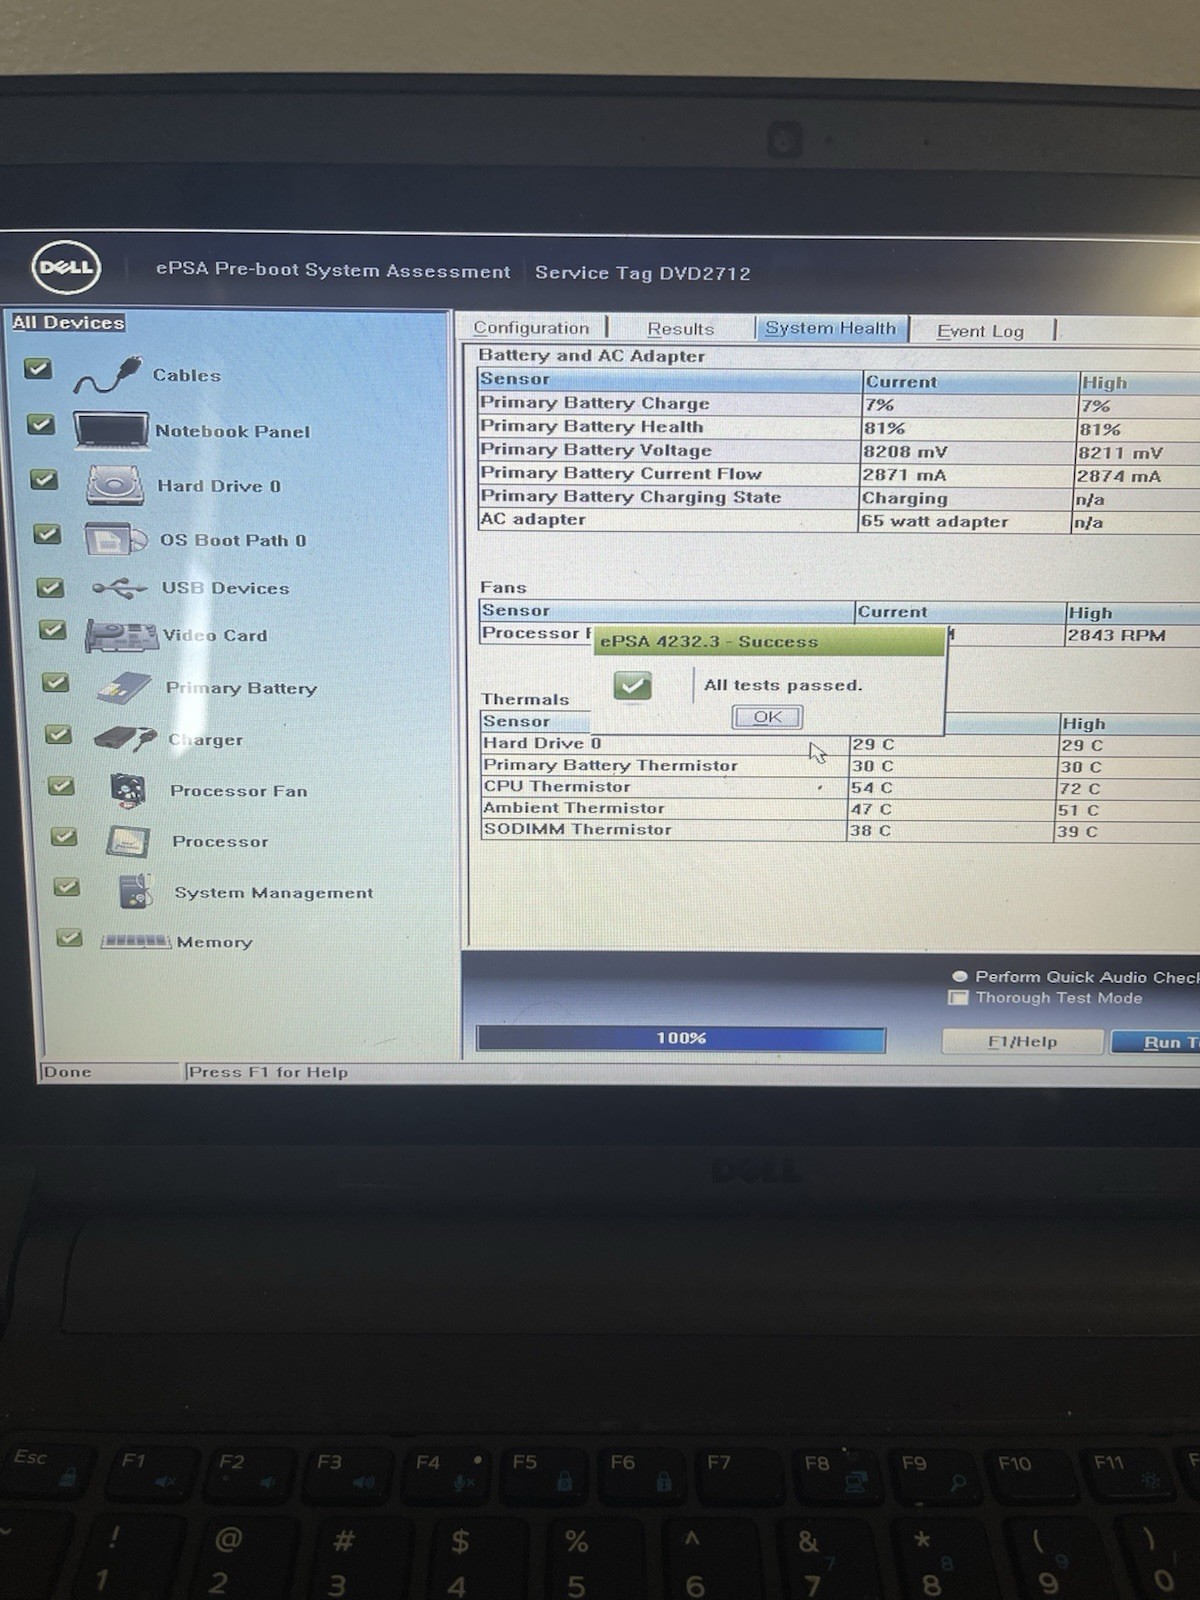The image size is (1200, 1600).
Task: Uncheck the Memory checkbox
Action: [69, 937]
